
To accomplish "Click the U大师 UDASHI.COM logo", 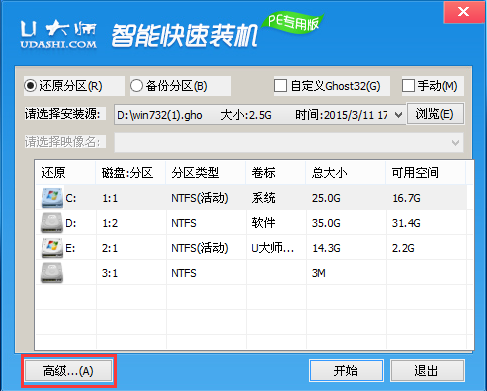I will (59, 35).
